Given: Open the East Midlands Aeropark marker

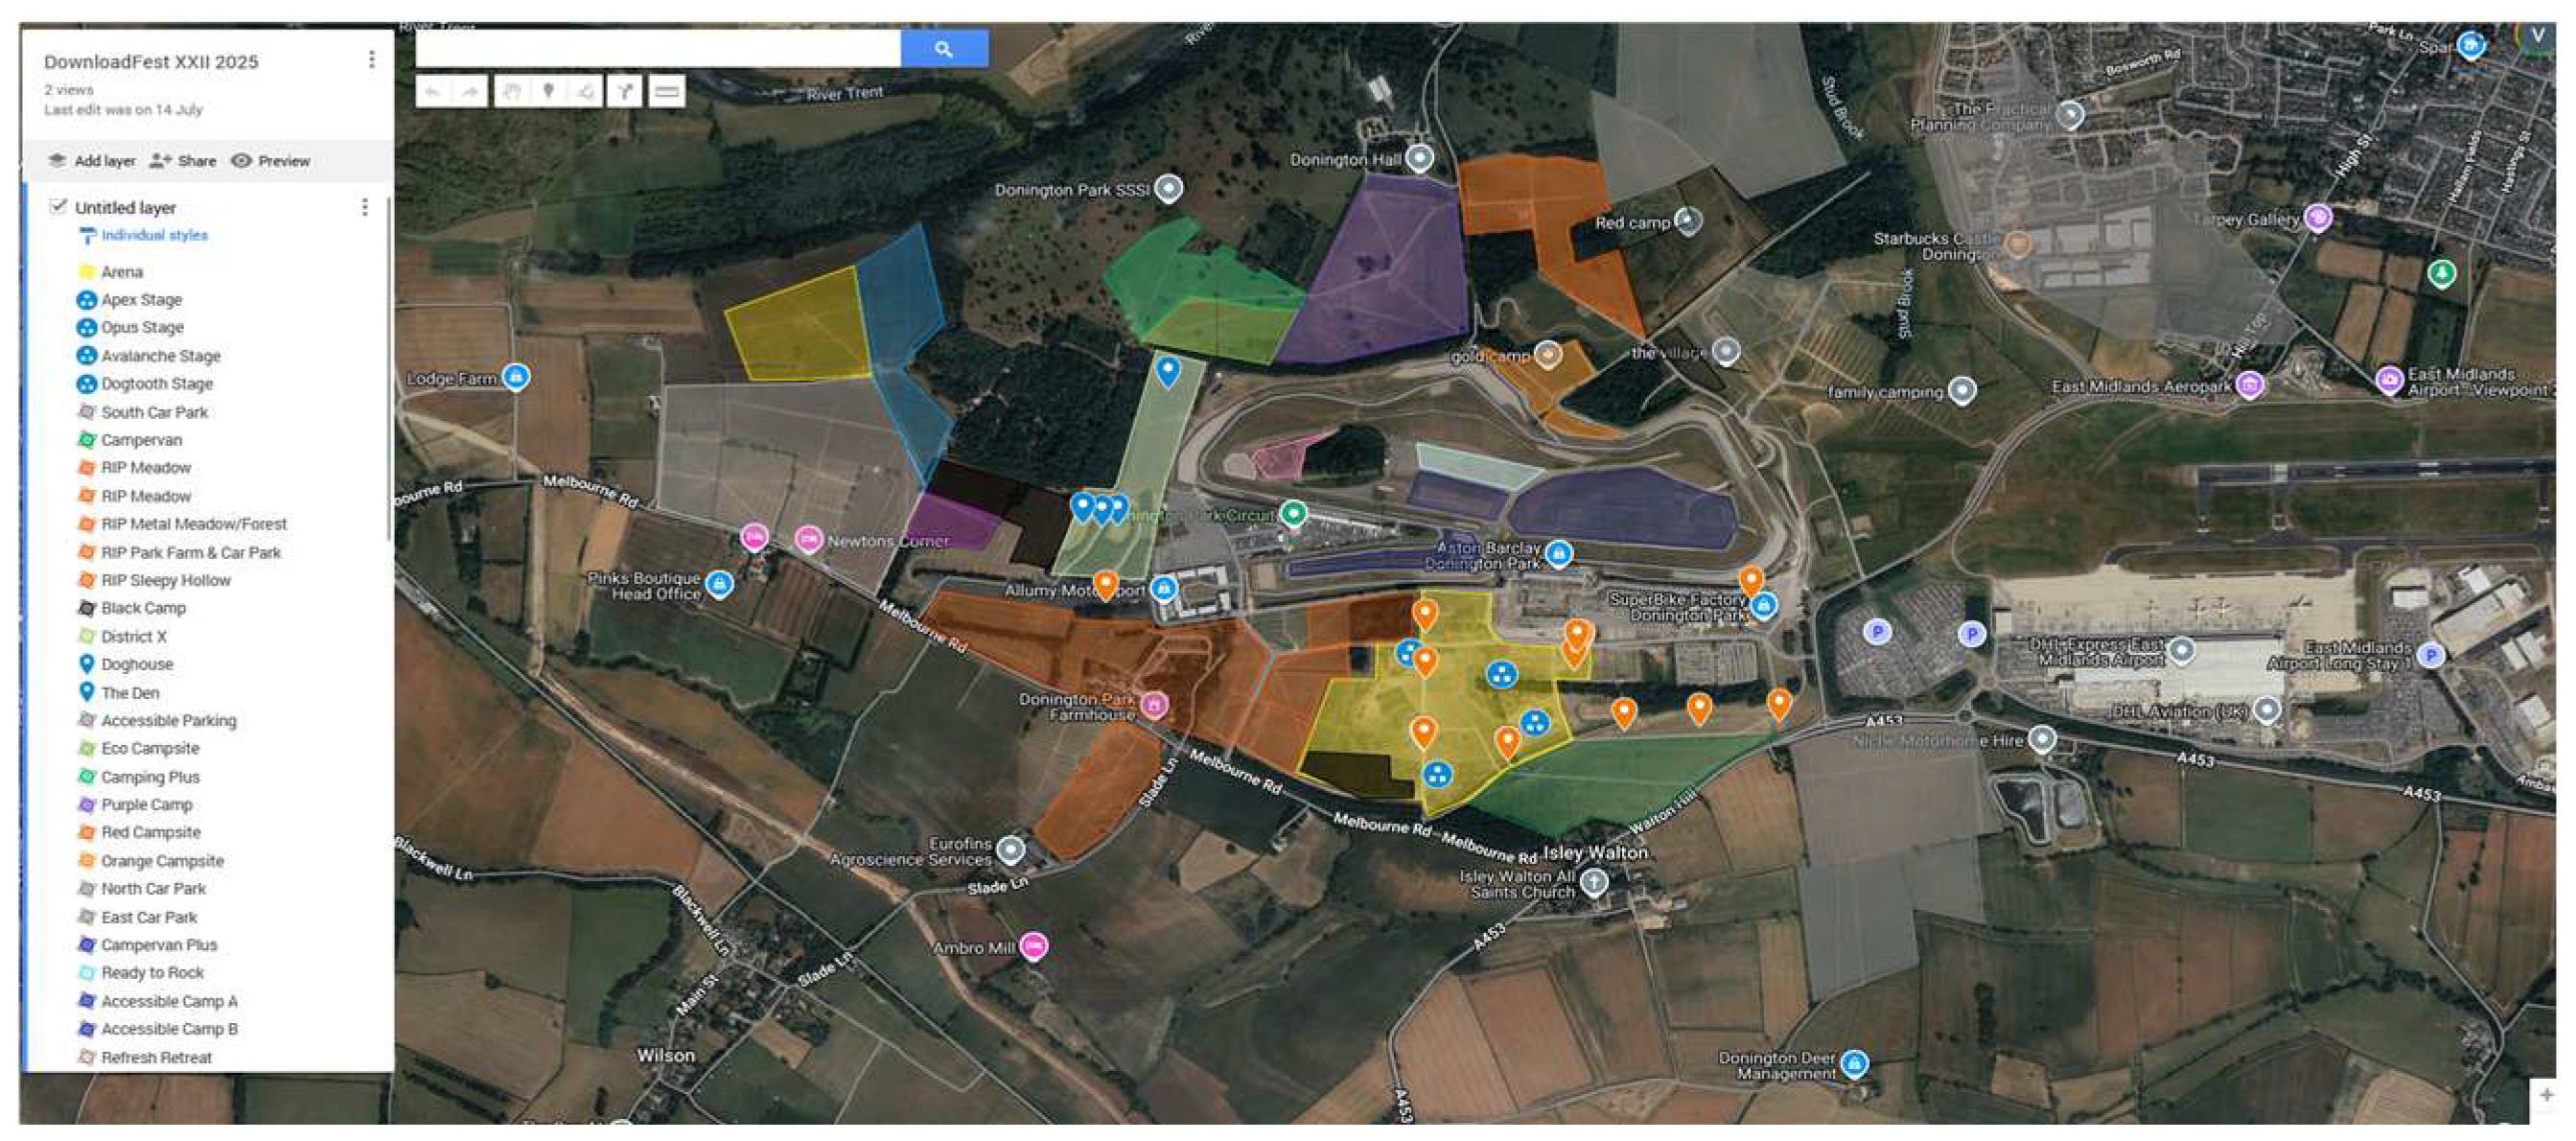Looking at the screenshot, I should (x=2250, y=384).
